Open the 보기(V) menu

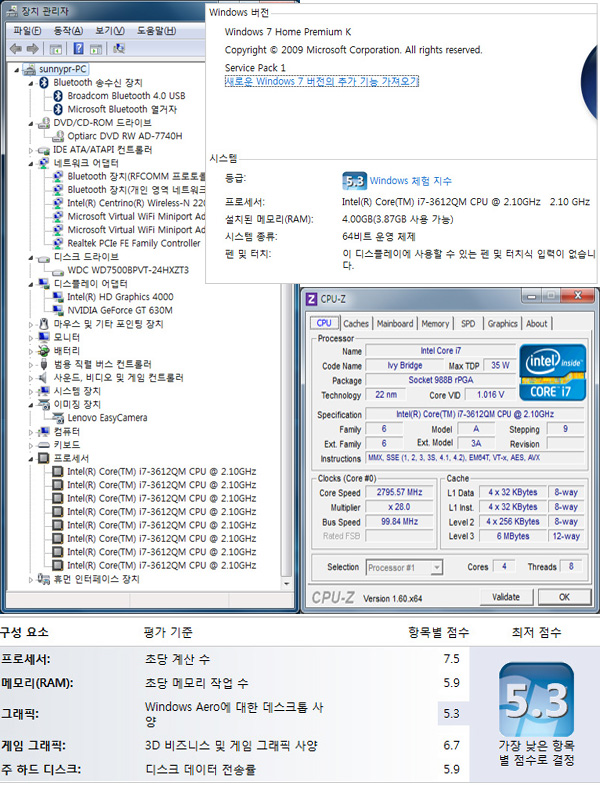coord(109,30)
